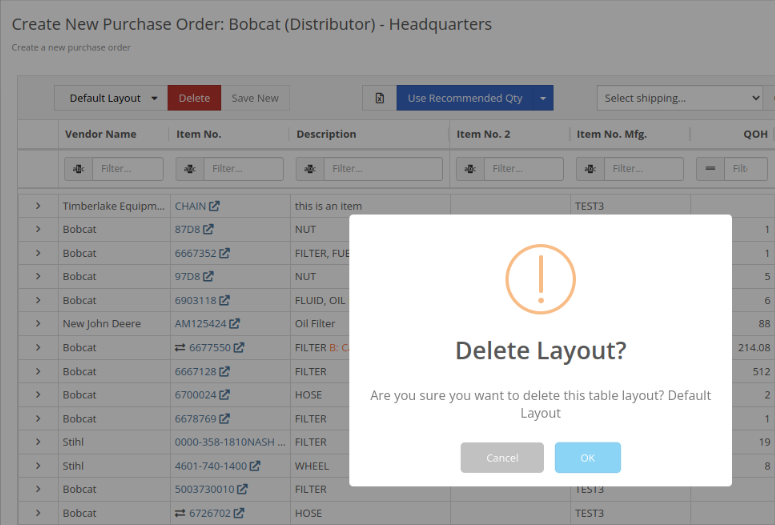The height and width of the screenshot is (525, 775).
Task: Open external link icon next to 6677550
Action: click(239, 347)
